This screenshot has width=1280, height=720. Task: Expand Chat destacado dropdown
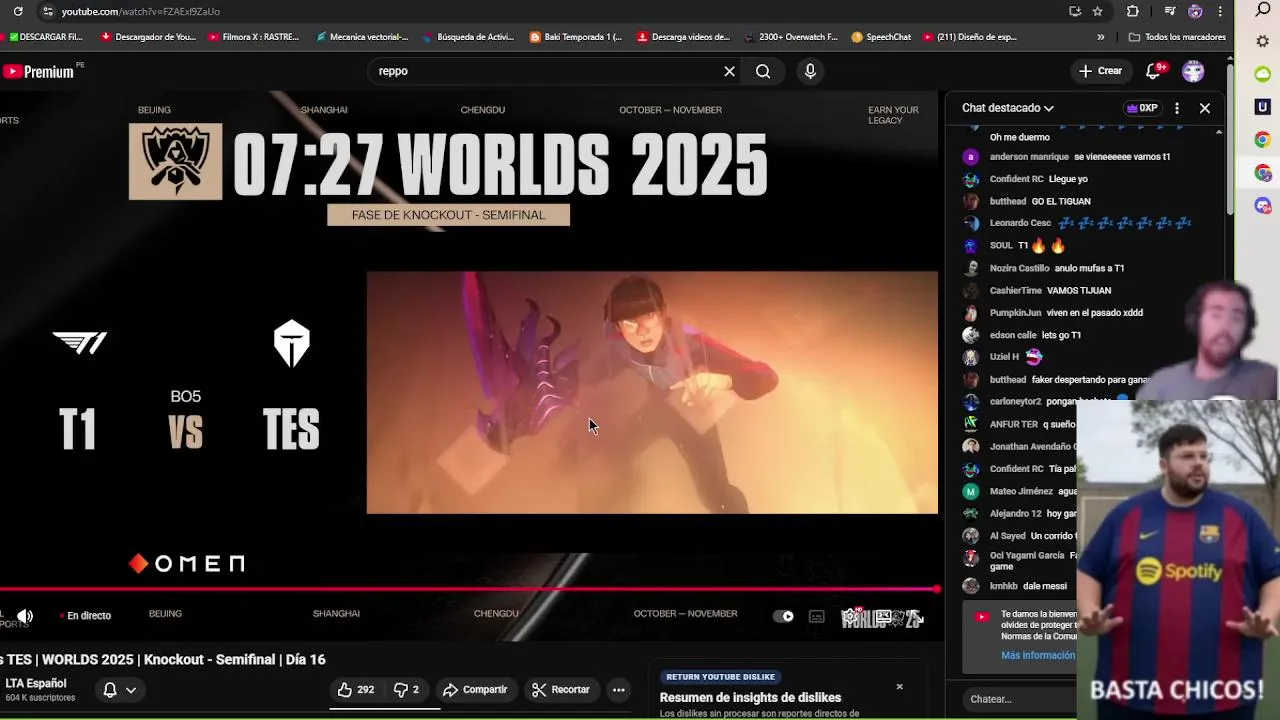pos(1007,108)
